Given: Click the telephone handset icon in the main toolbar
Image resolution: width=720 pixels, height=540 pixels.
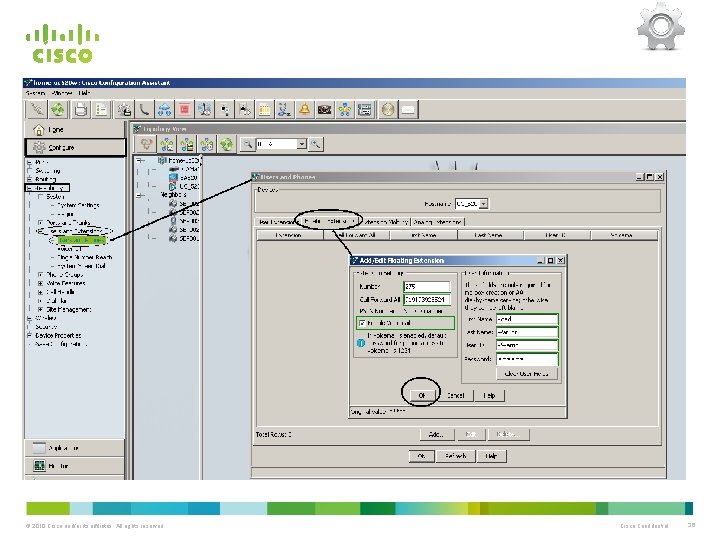Looking at the screenshot, I should pyautogui.click(x=144, y=110).
